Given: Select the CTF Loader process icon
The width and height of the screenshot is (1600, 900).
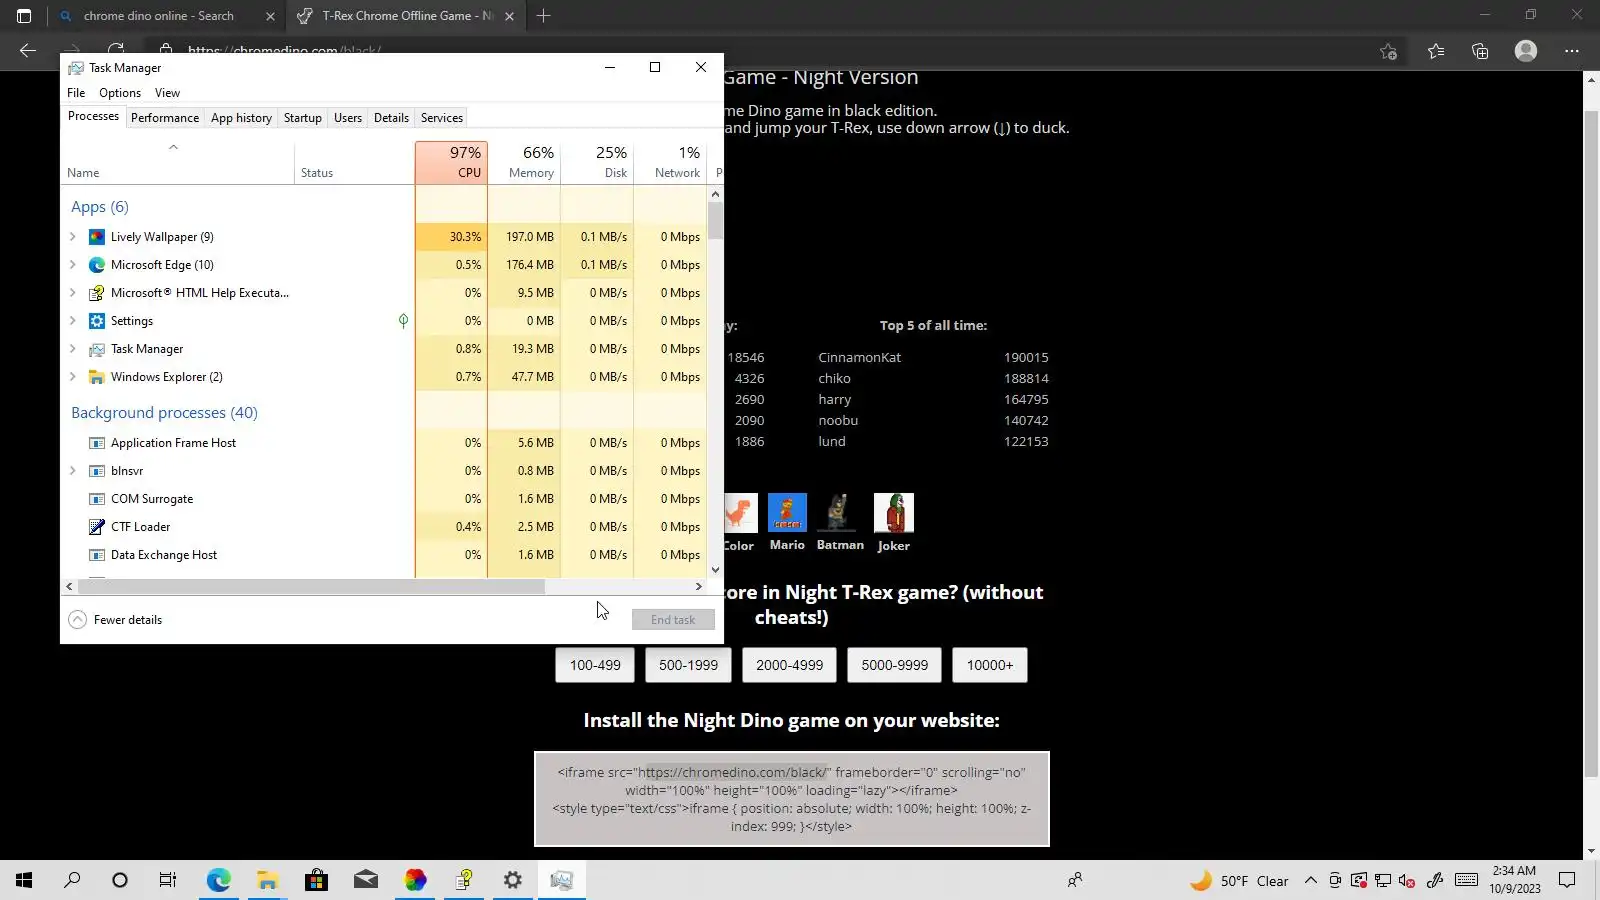Looking at the screenshot, I should point(97,527).
